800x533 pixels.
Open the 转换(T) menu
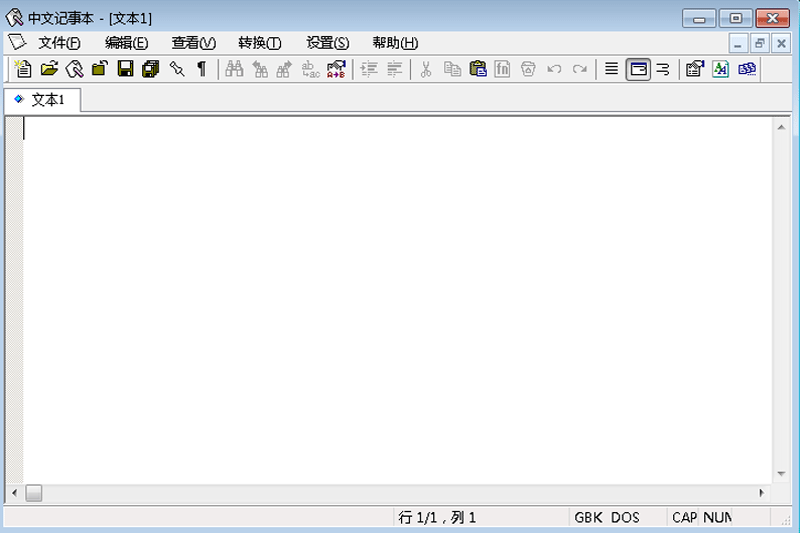click(260, 43)
